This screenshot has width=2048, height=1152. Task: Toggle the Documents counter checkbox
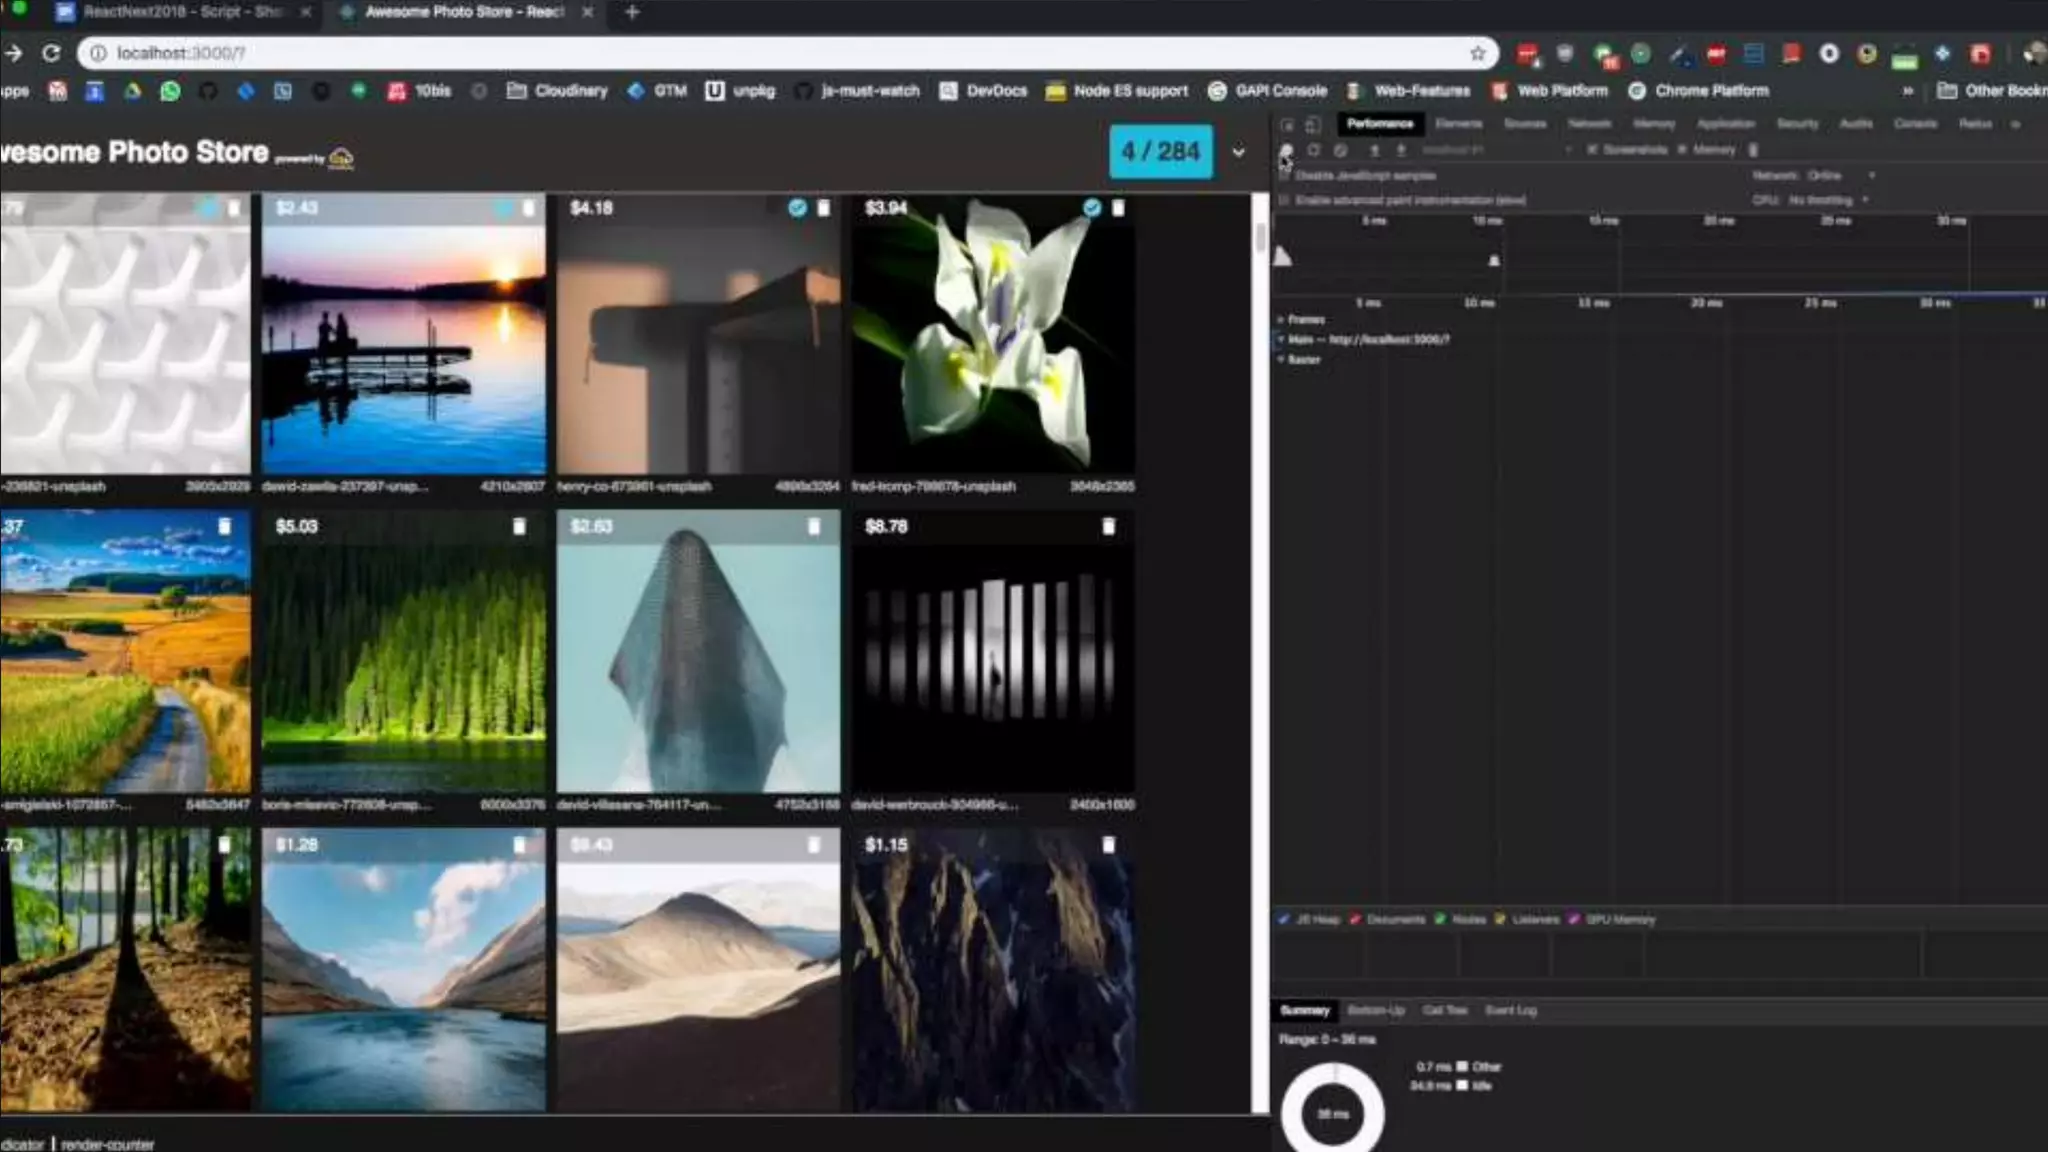click(x=1355, y=919)
